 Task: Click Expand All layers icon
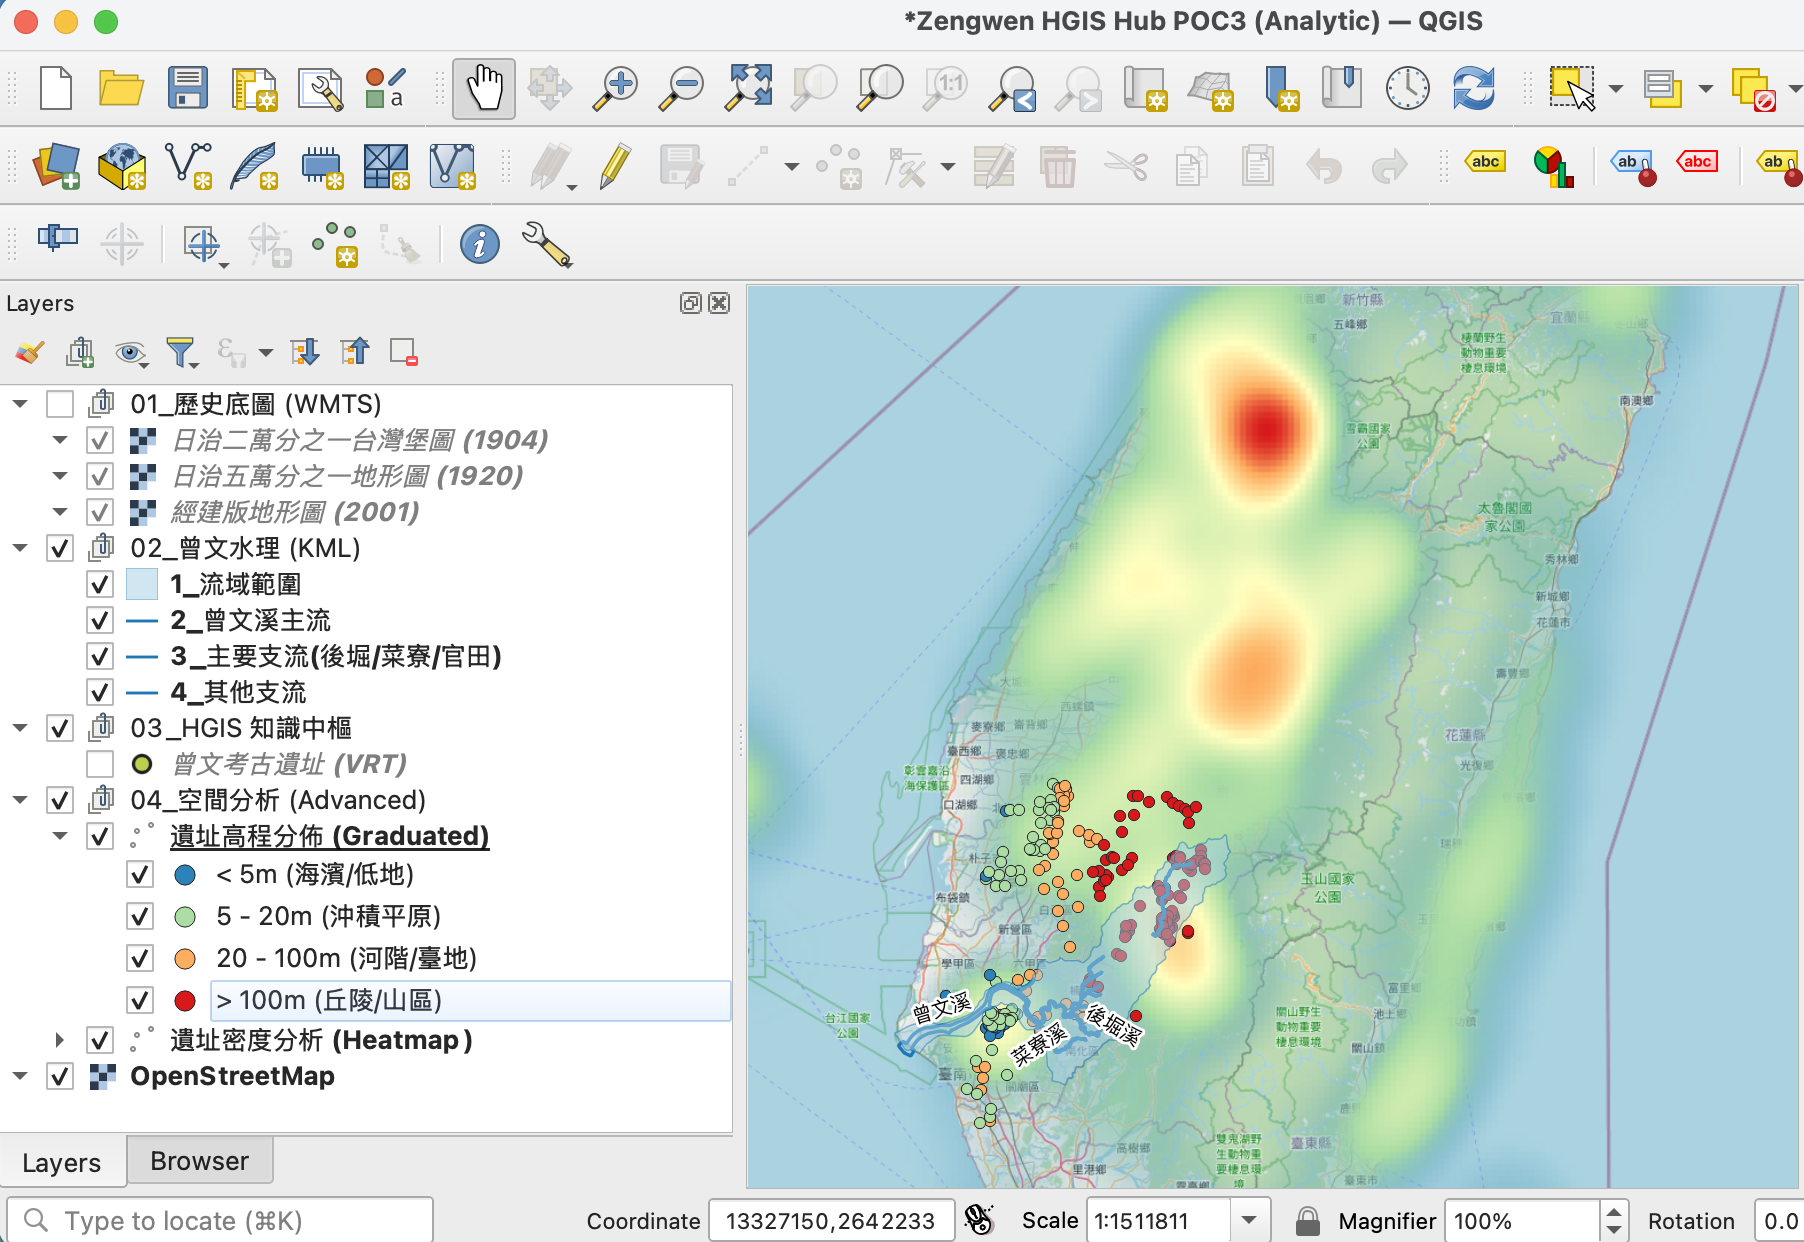[x=305, y=352]
